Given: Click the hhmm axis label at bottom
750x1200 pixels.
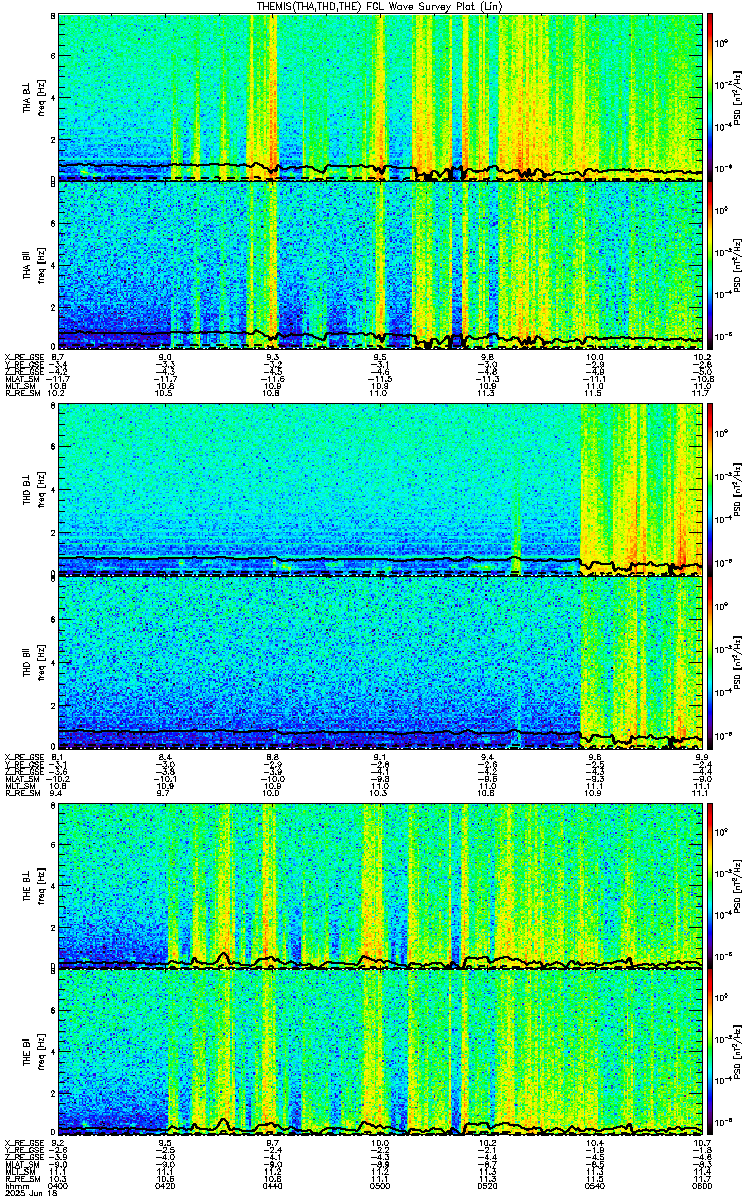Looking at the screenshot, I should [15, 1187].
